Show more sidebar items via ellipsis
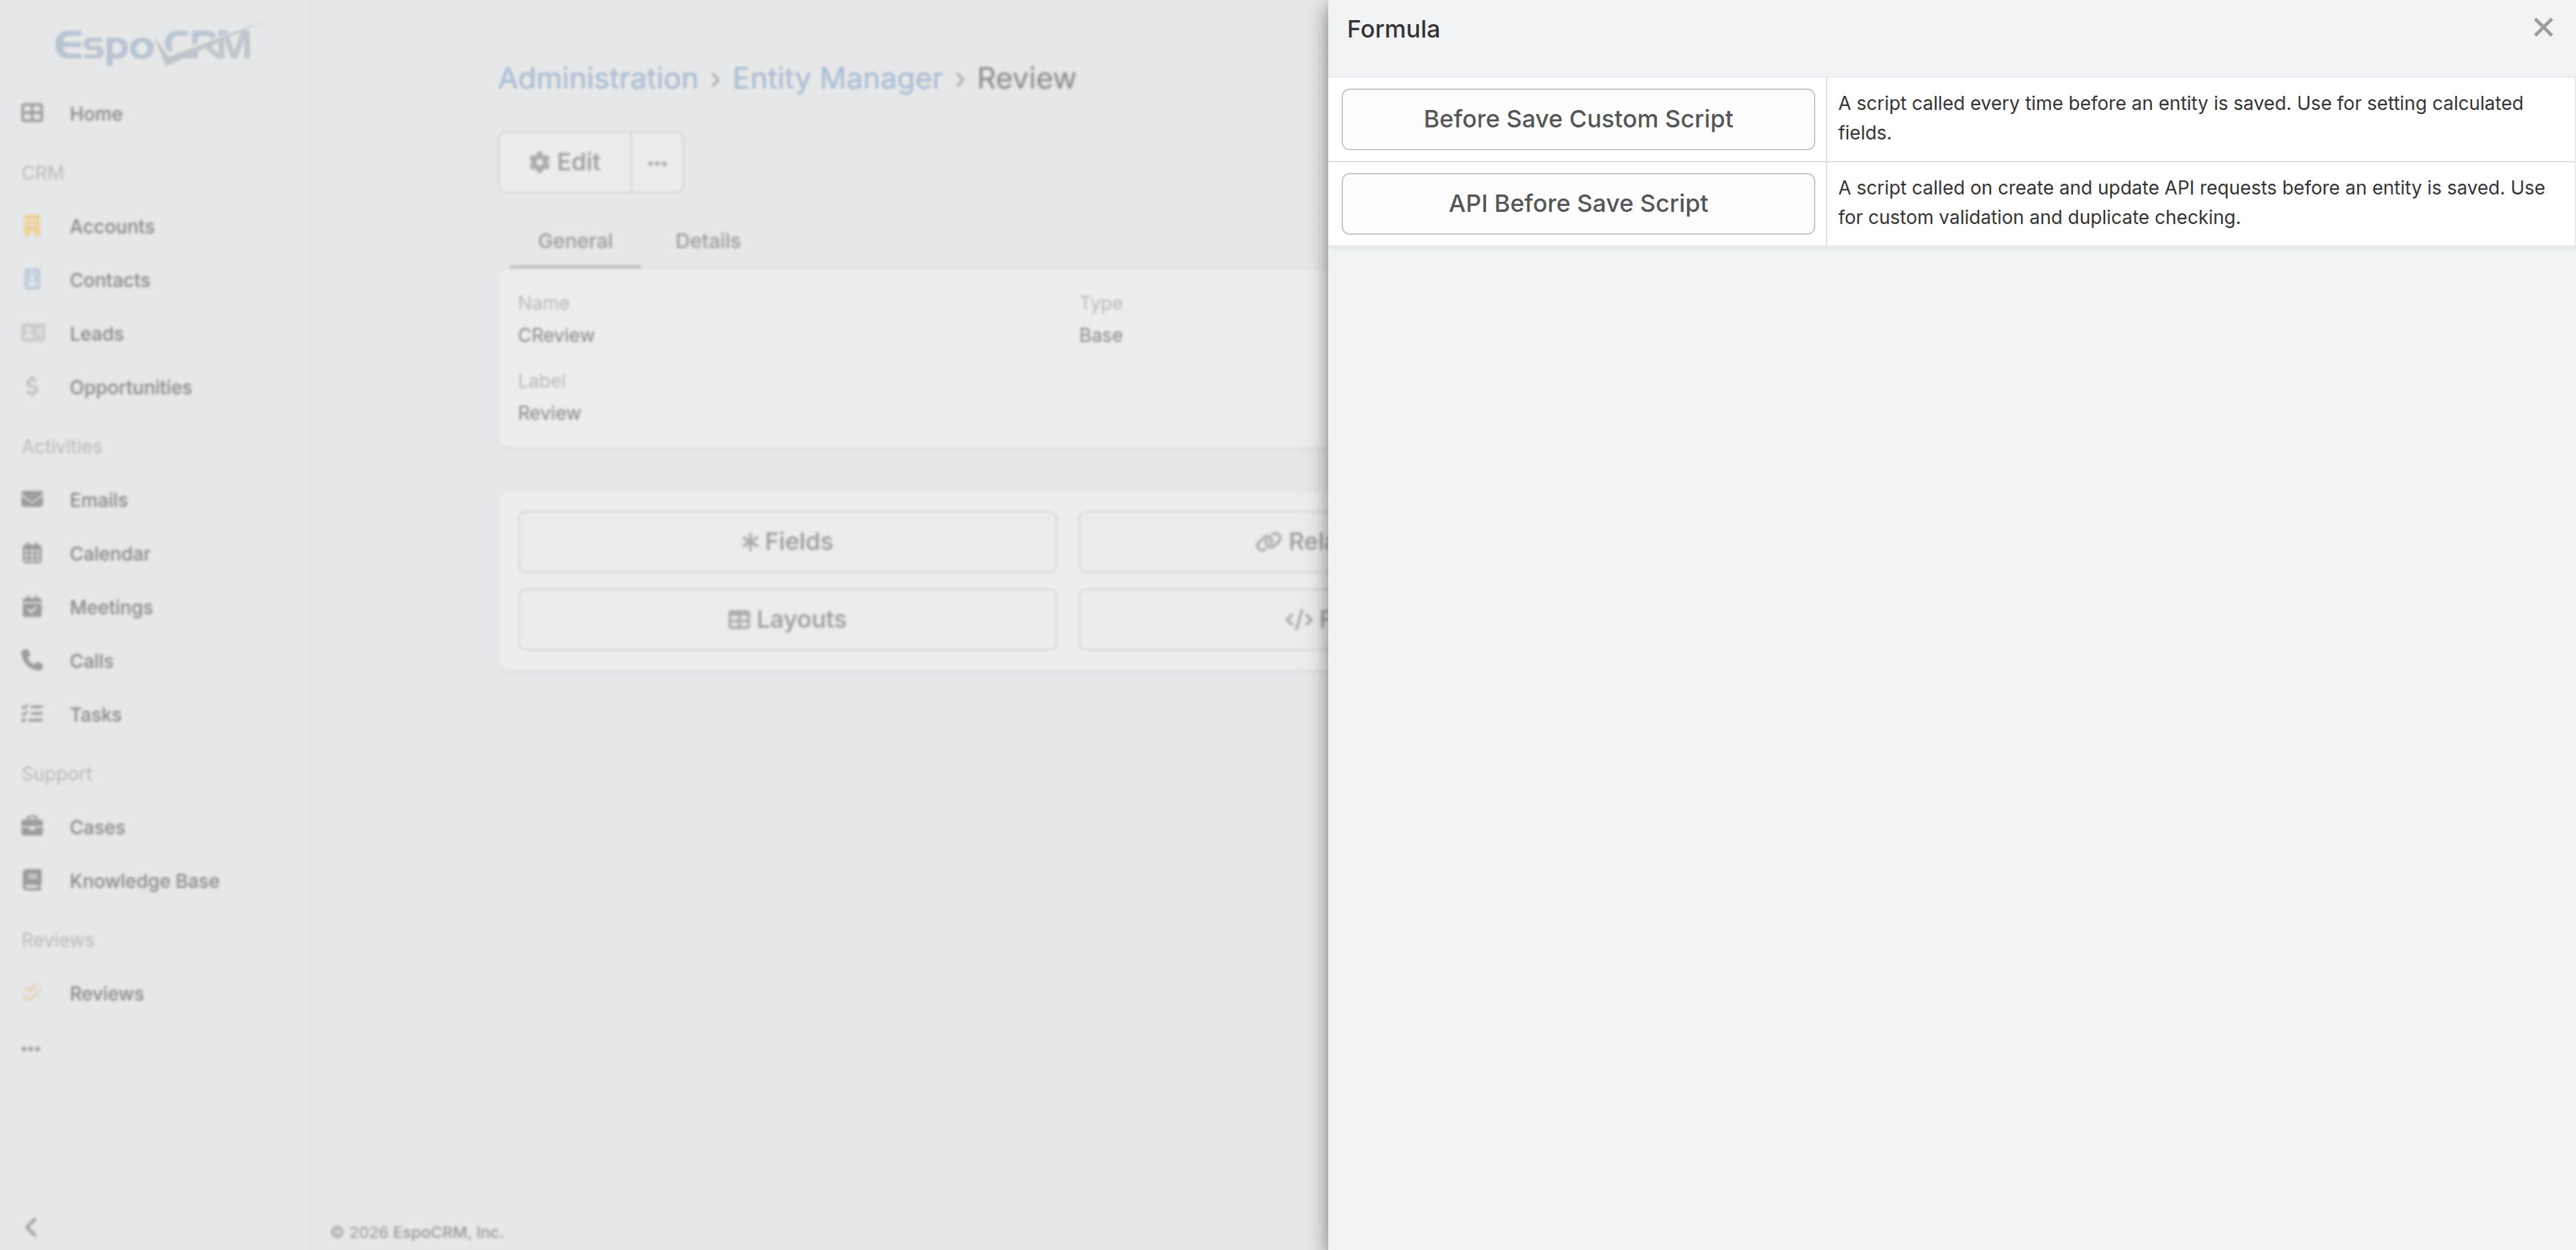2576x1250 pixels. (31, 1049)
